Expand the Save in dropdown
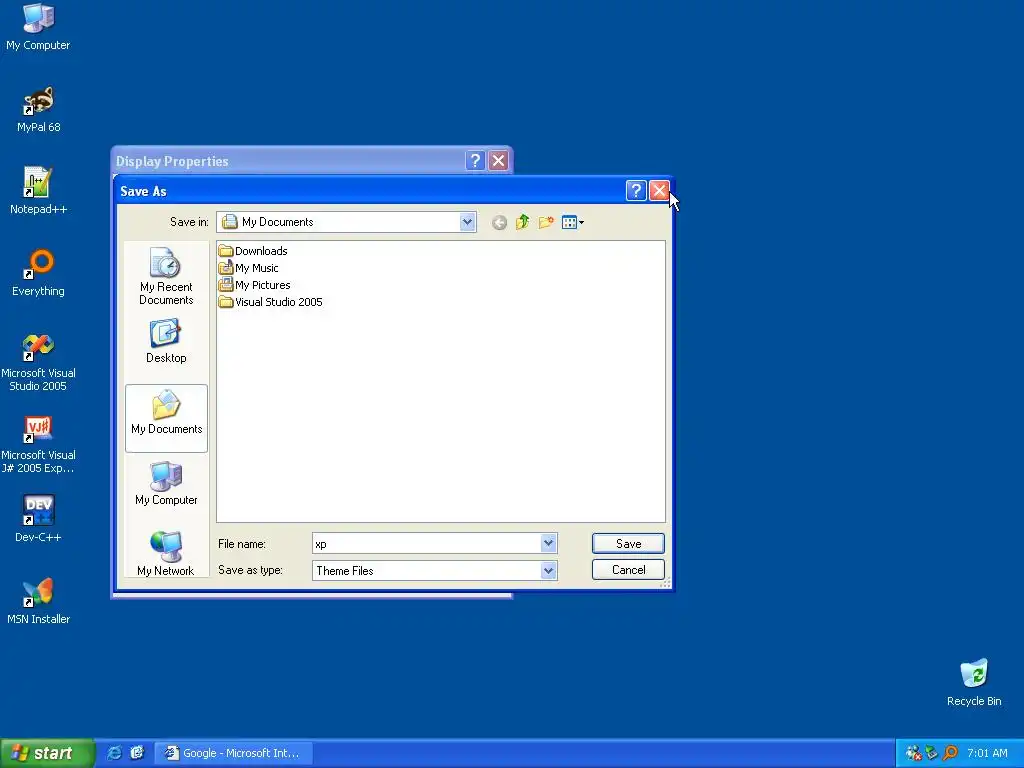Screen dimensions: 1024x768 click(467, 222)
